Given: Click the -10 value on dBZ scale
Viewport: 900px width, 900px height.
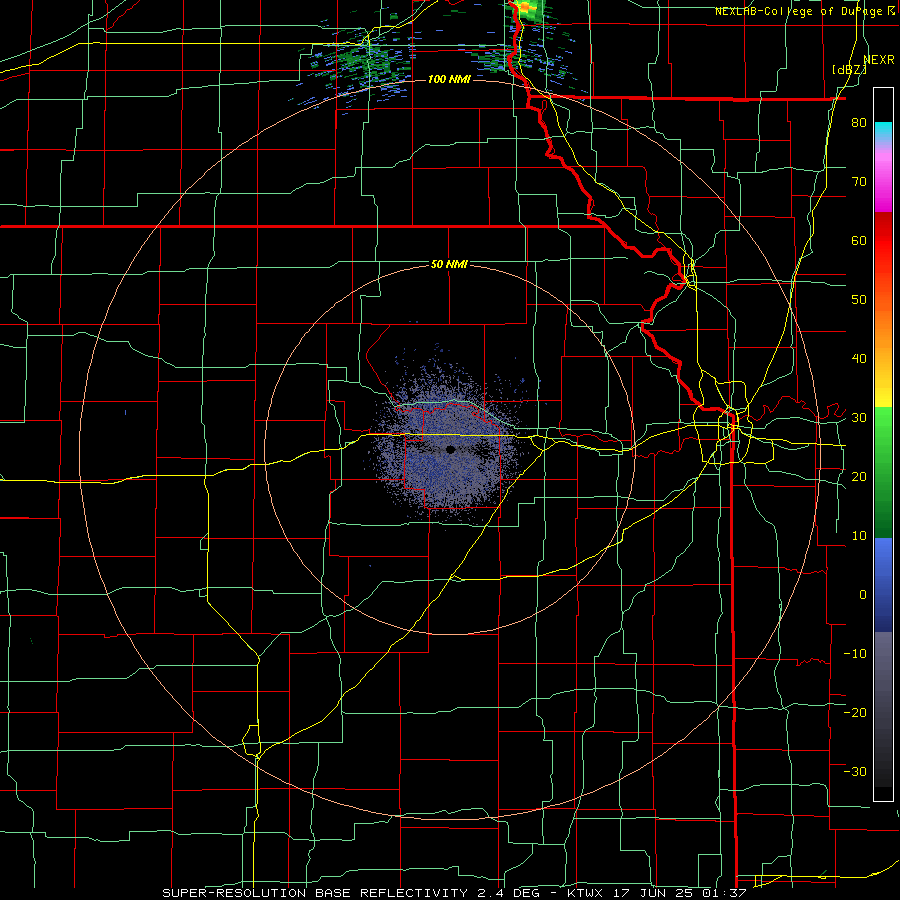Looking at the screenshot, I should click(855, 653).
